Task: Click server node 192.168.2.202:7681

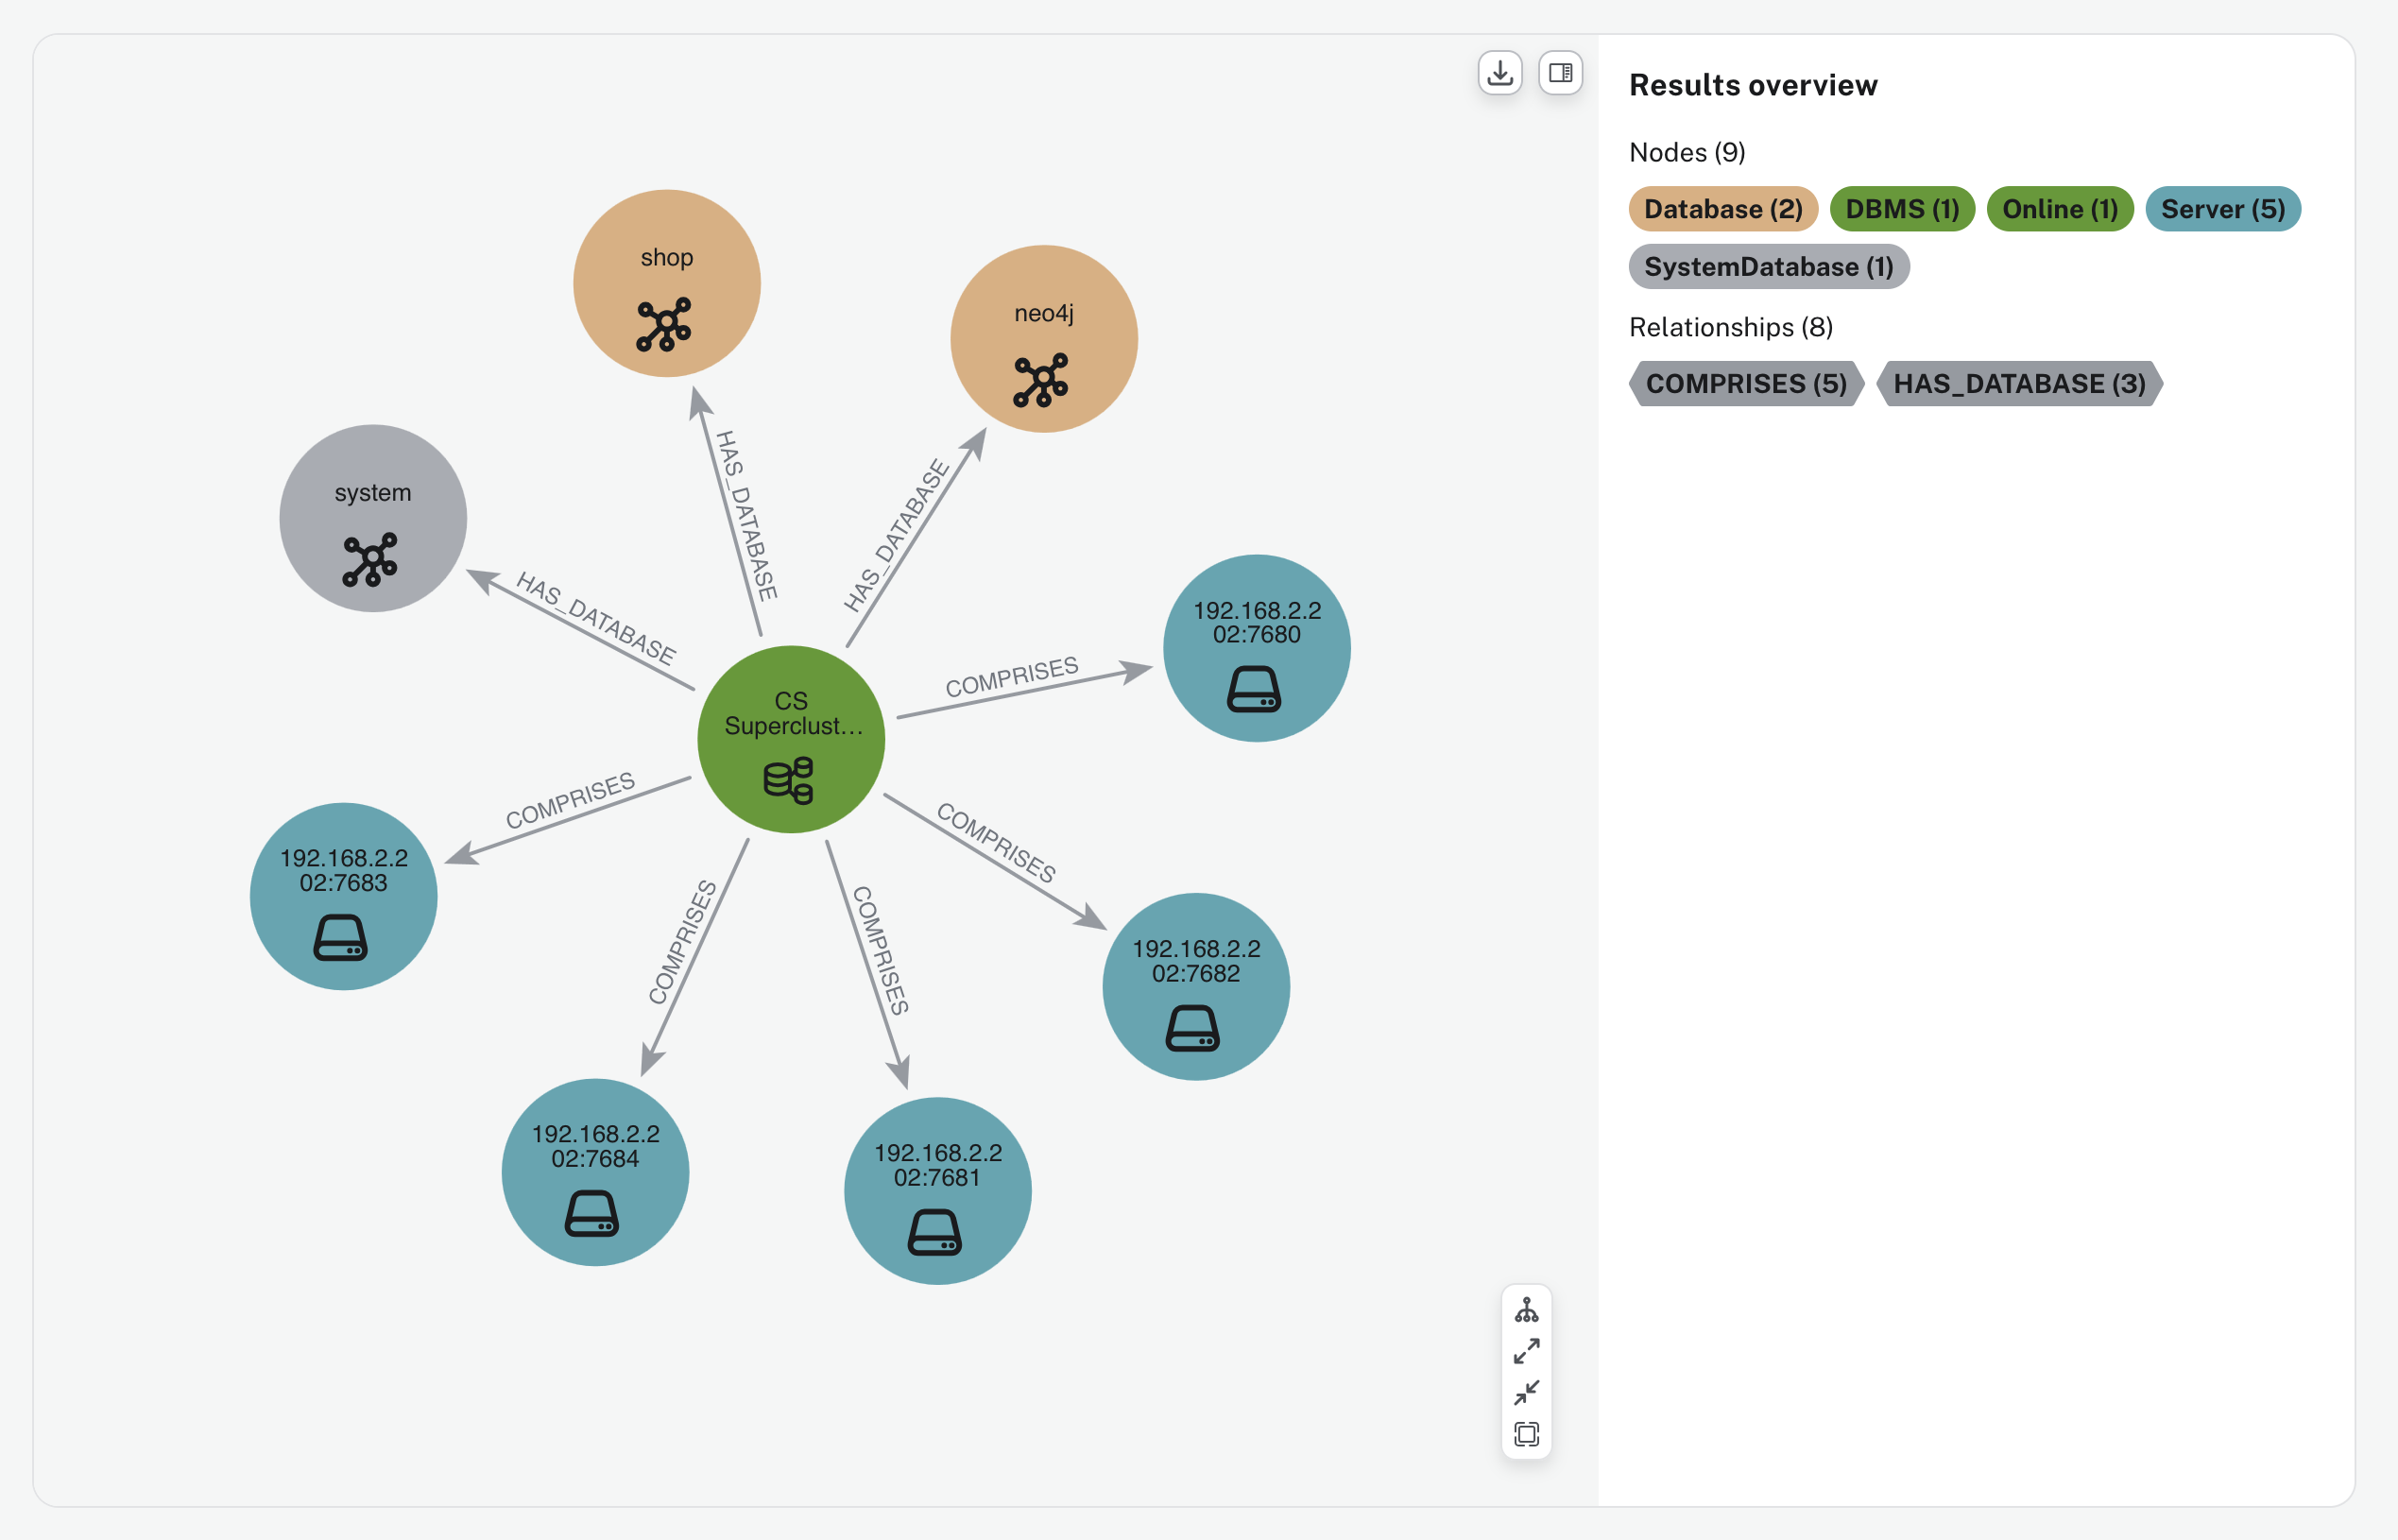Action: [x=938, y=1190]
